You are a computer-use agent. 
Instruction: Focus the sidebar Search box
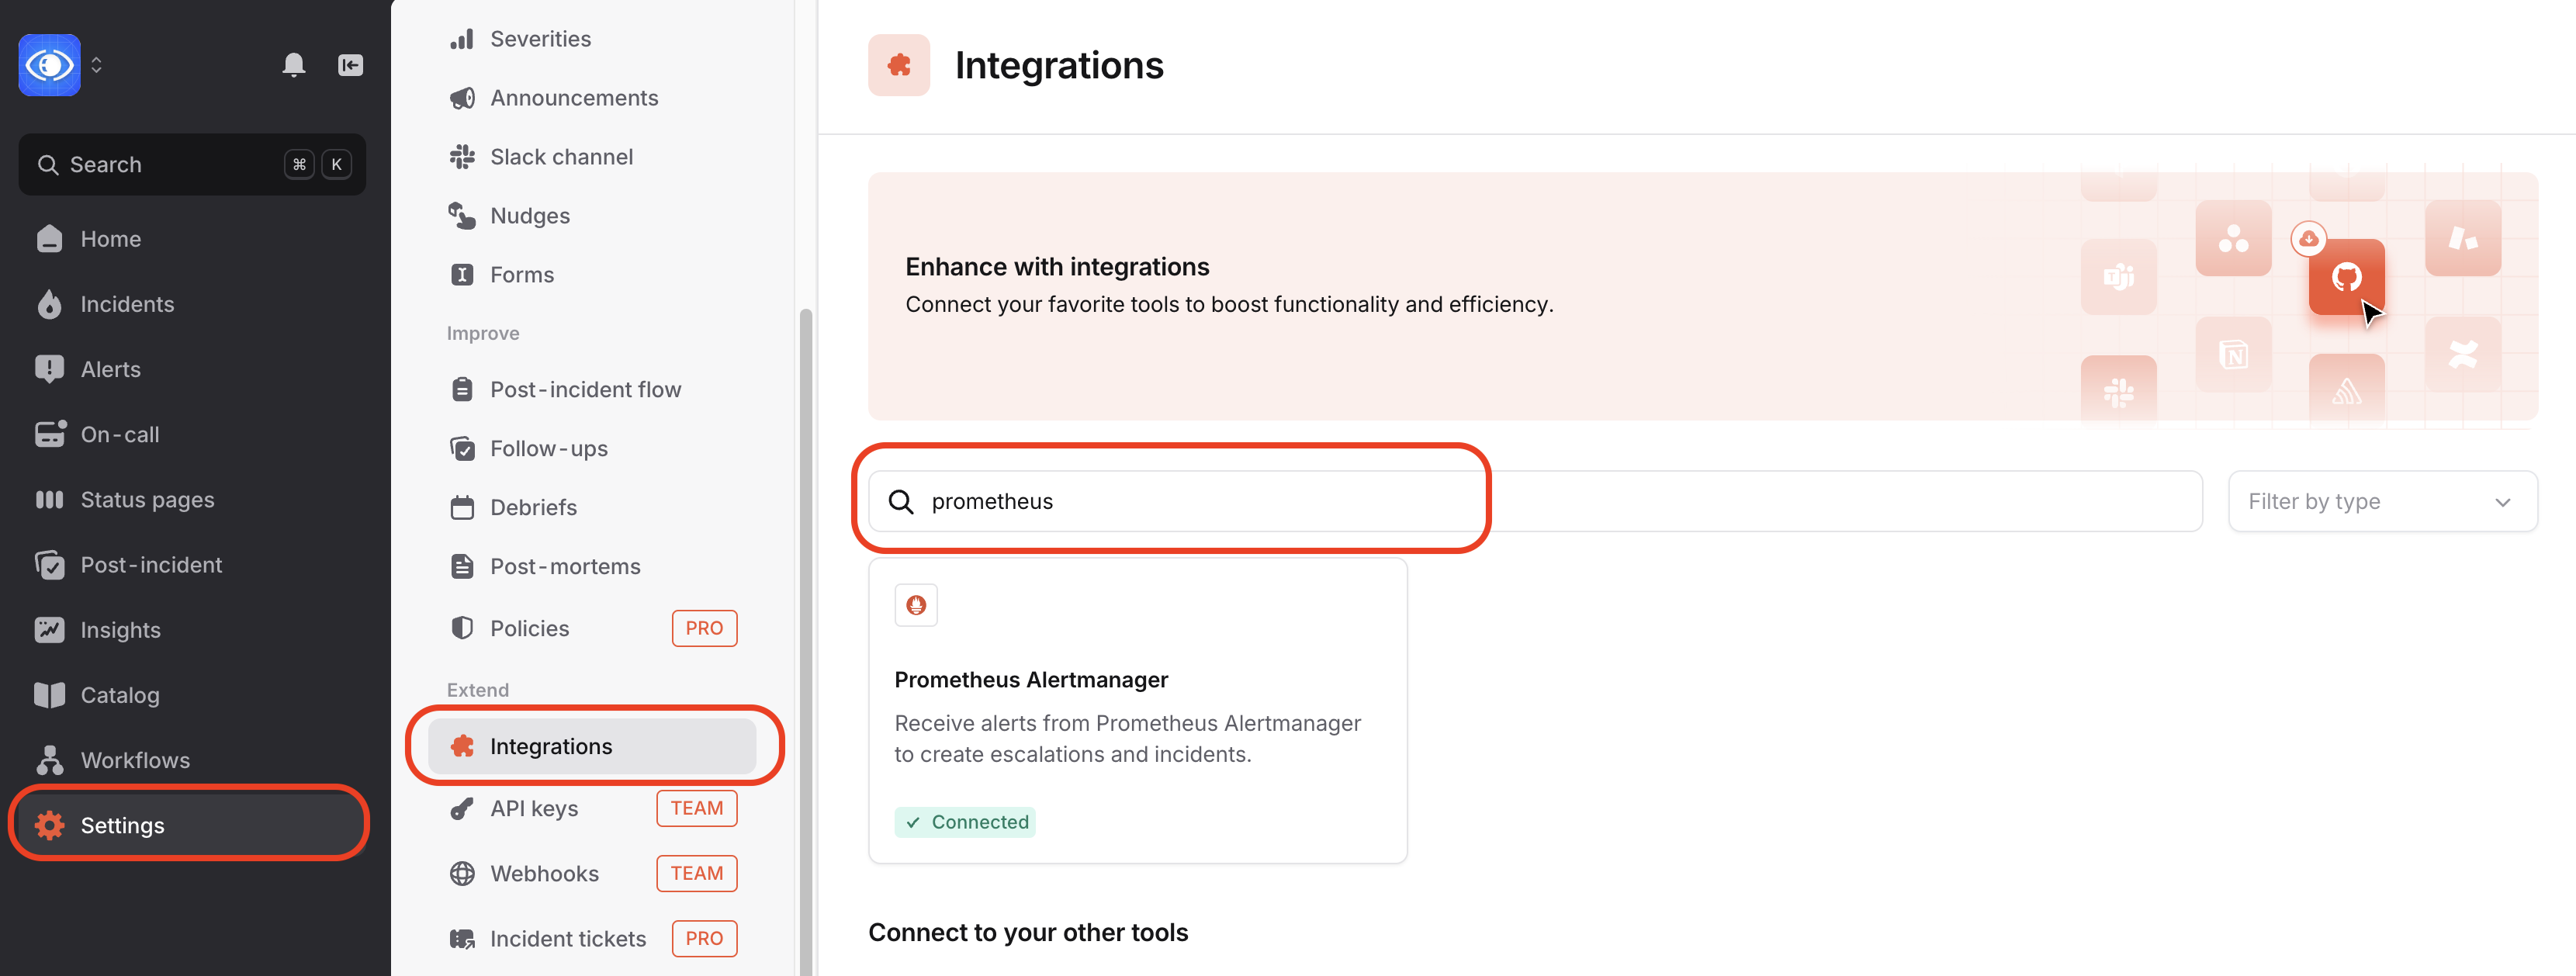pos(192,164)
